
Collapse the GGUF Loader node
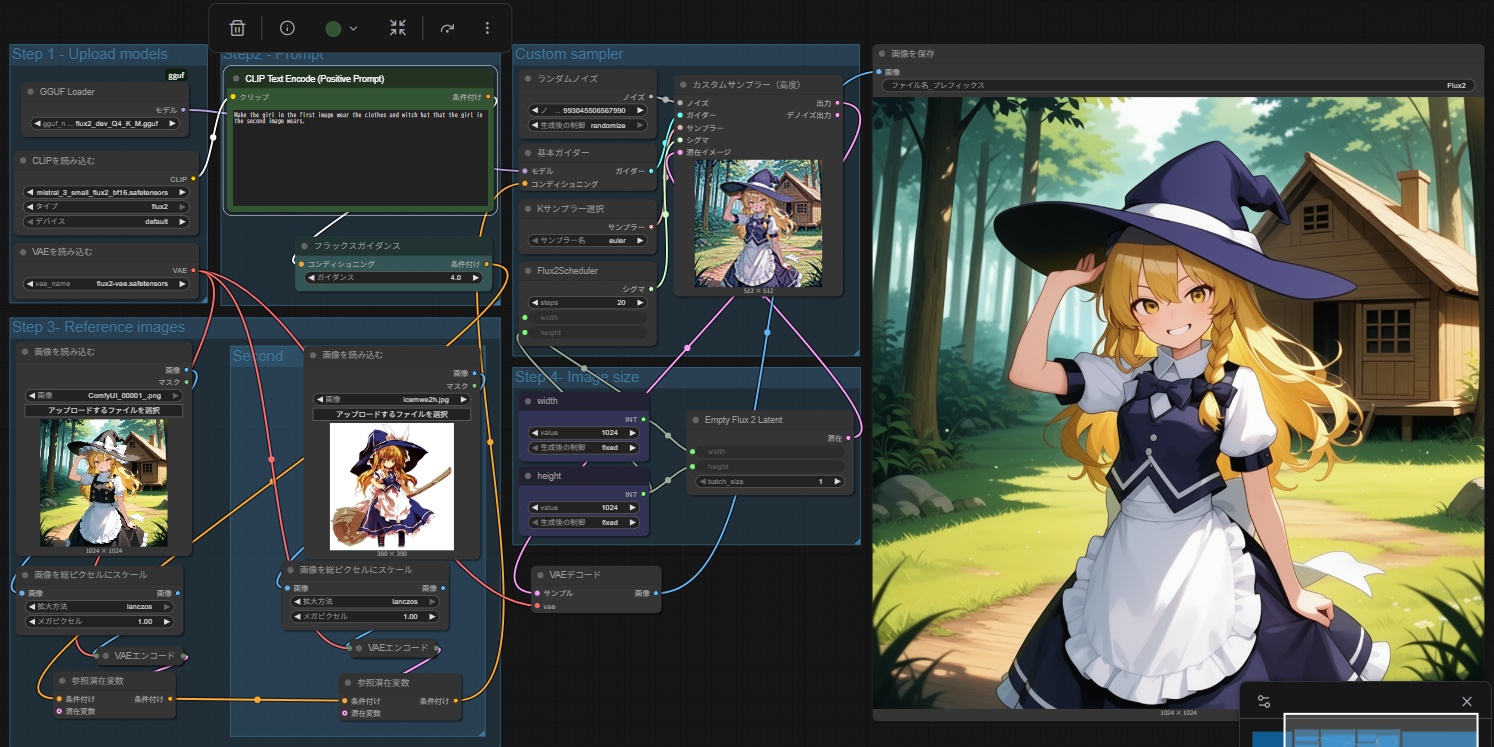tap(31, 92)
